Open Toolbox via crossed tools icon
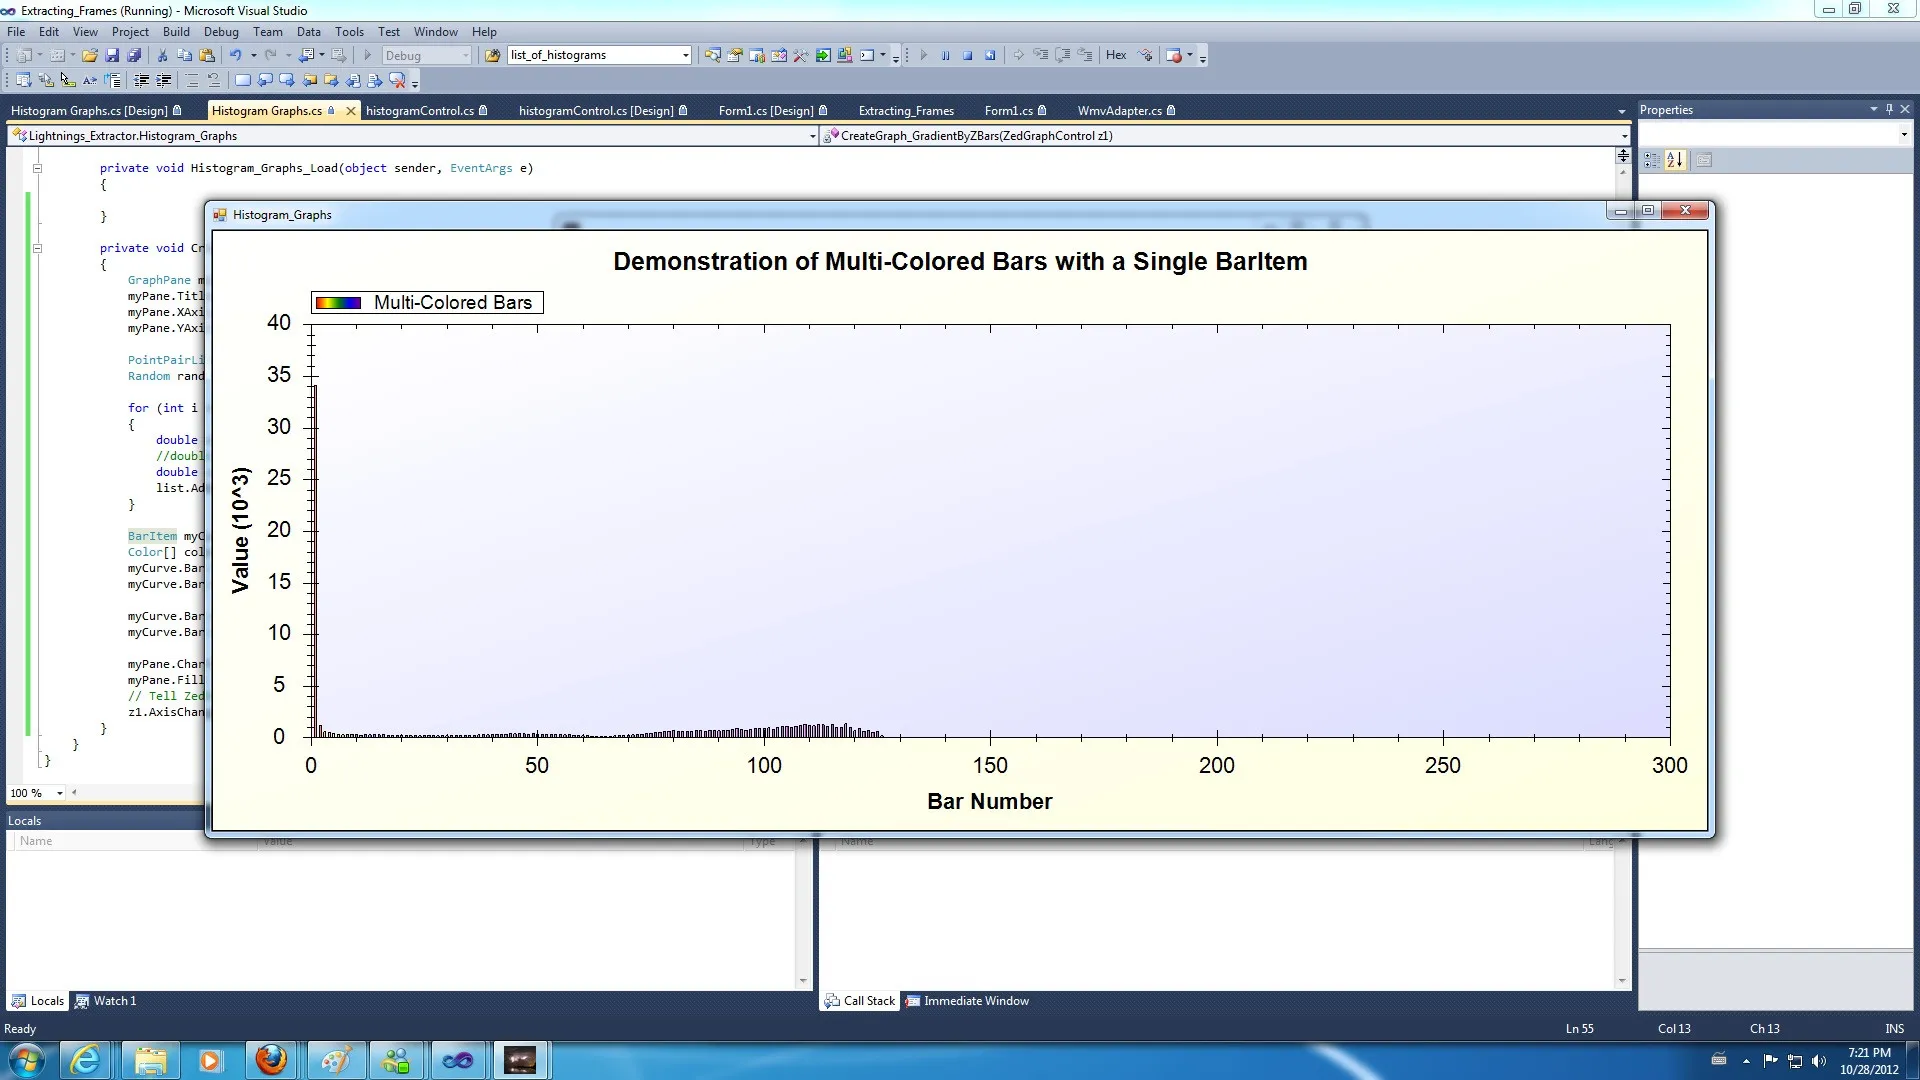The image size is (1920, 1080). 800,56
